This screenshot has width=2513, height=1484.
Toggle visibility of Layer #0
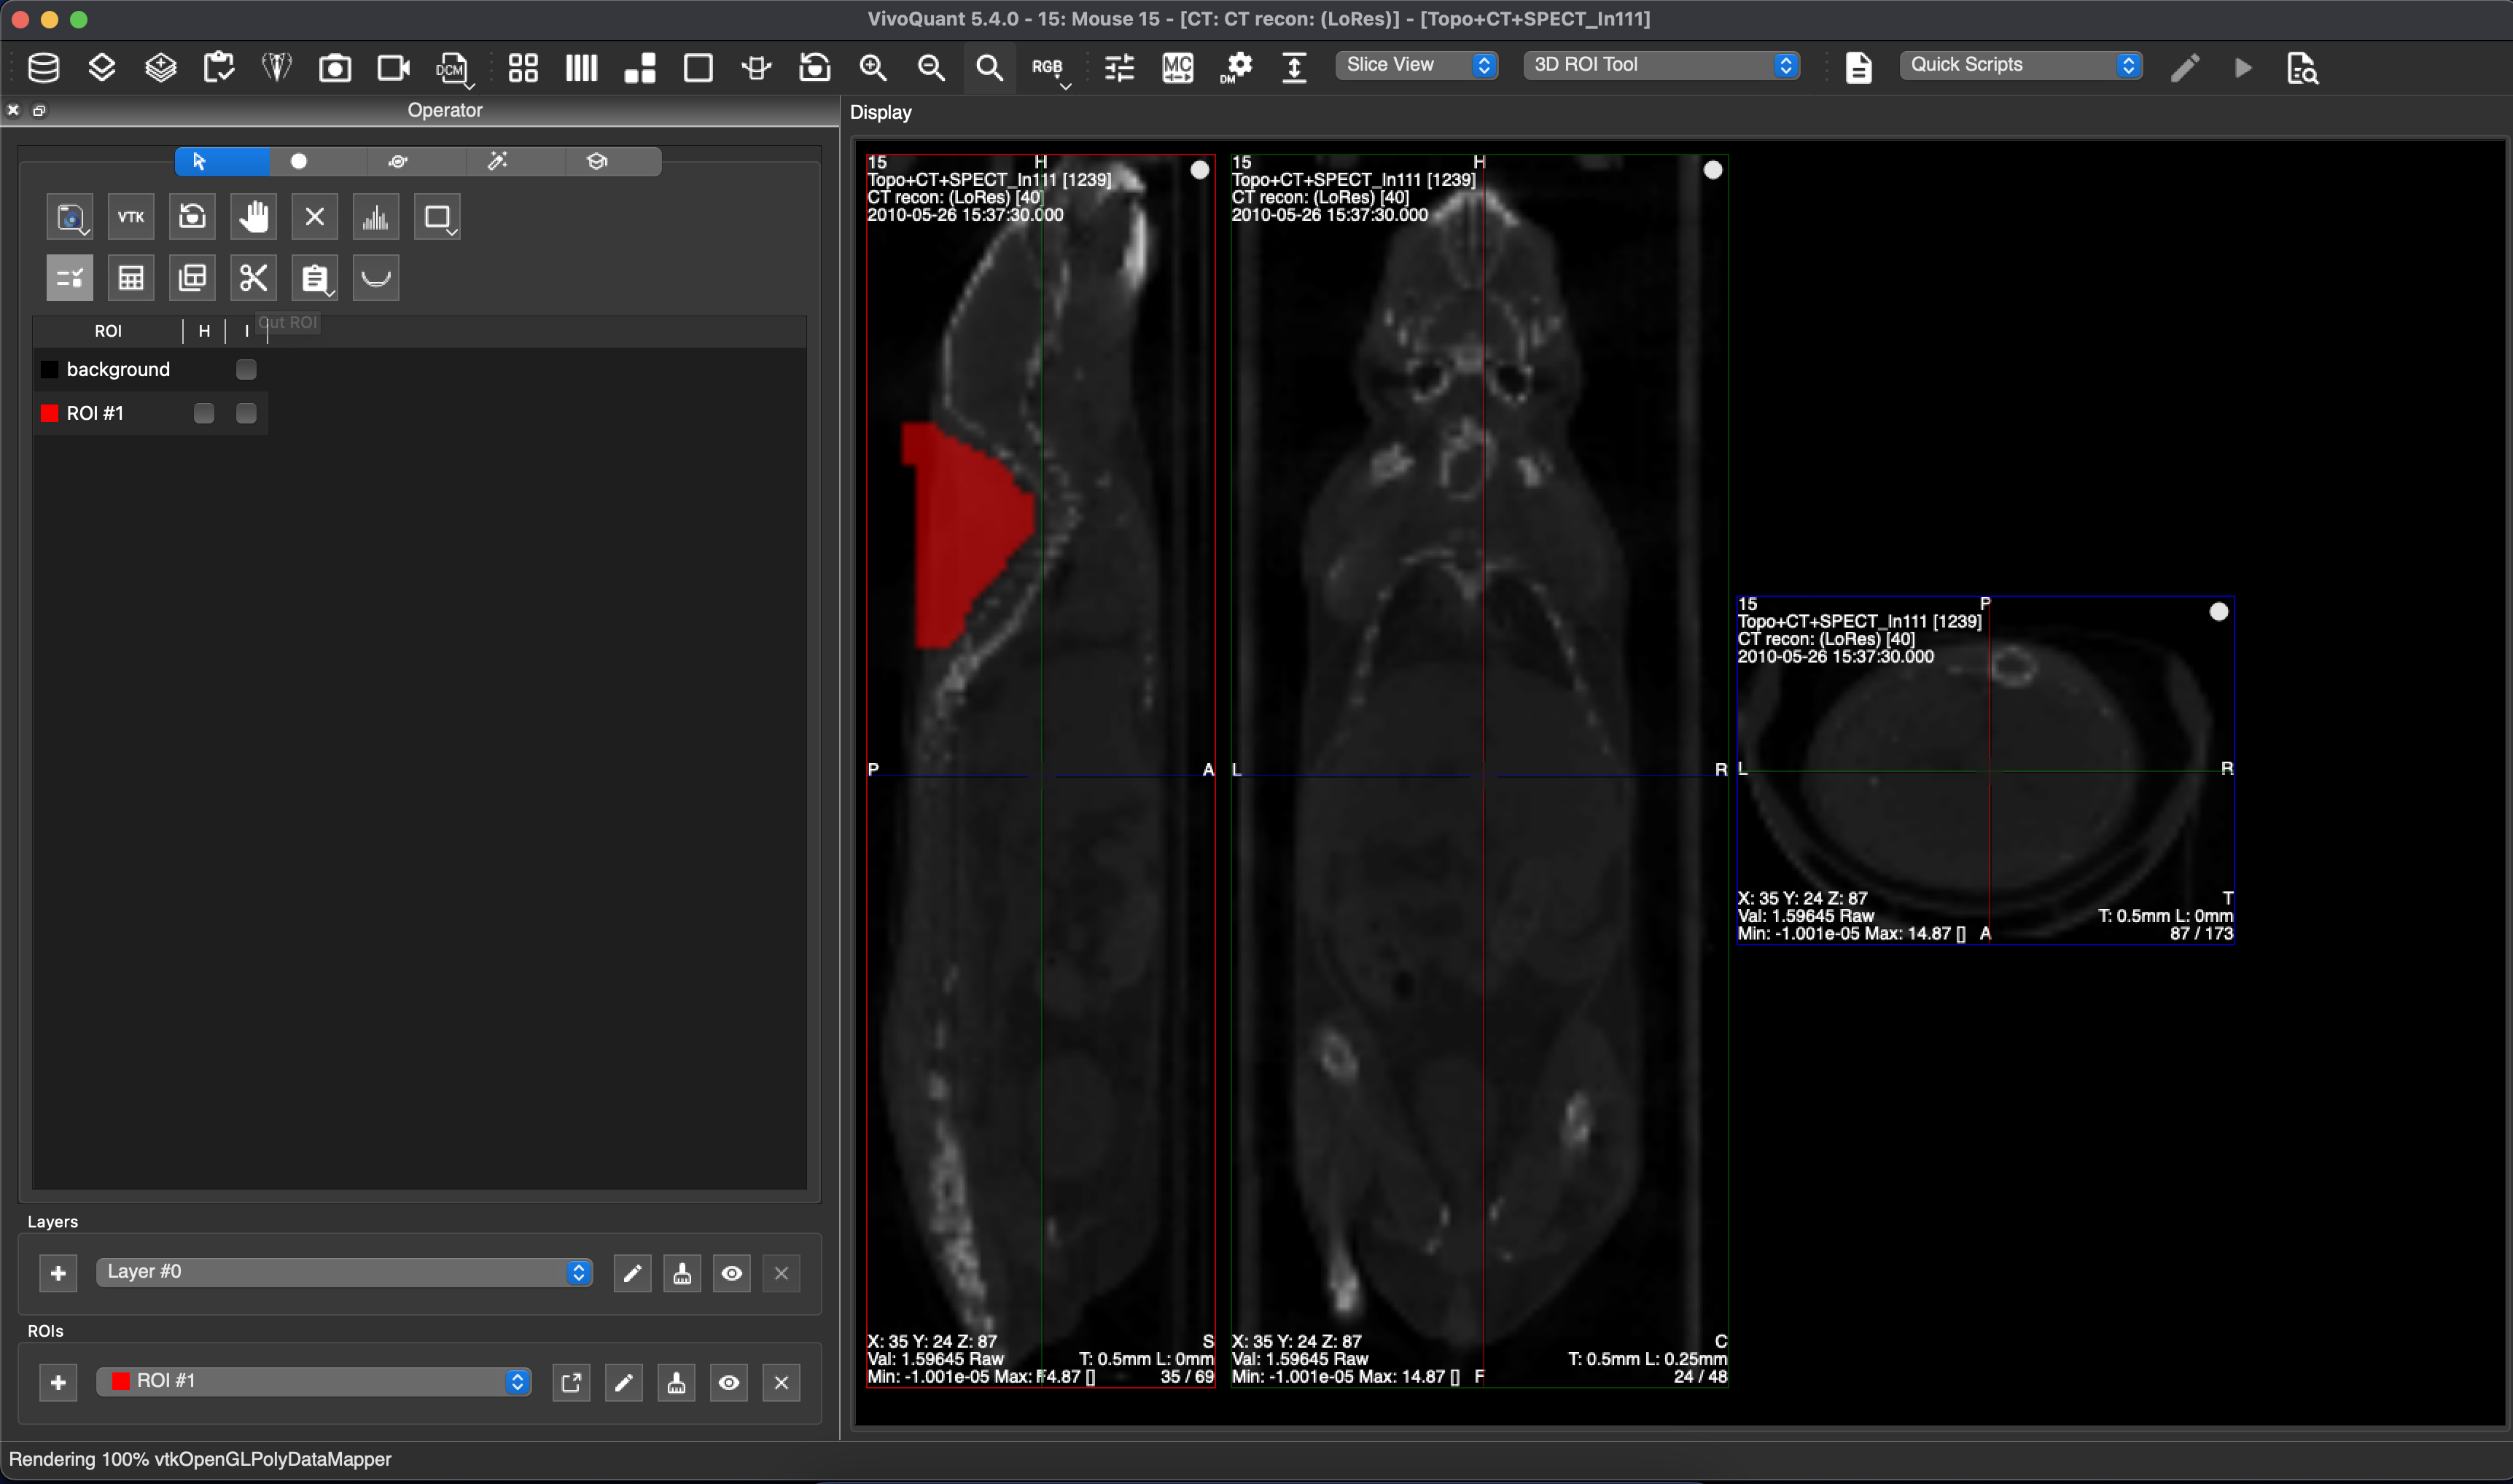tap(731, 1272)
